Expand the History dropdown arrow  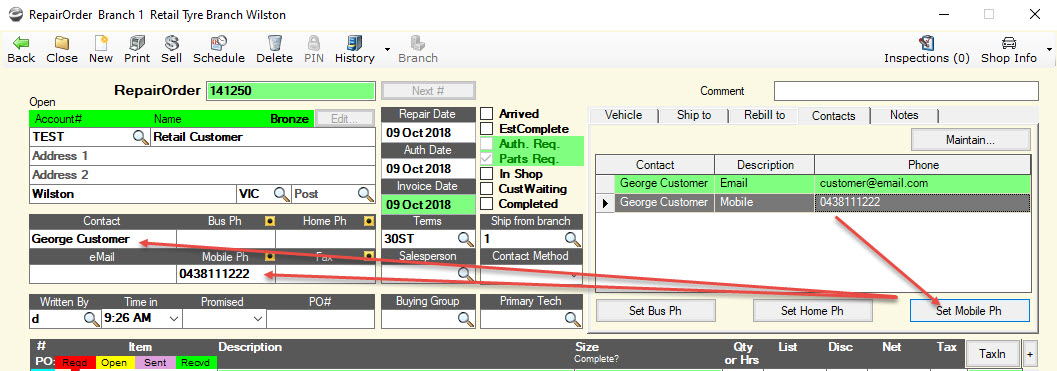(x=387, y=49)
